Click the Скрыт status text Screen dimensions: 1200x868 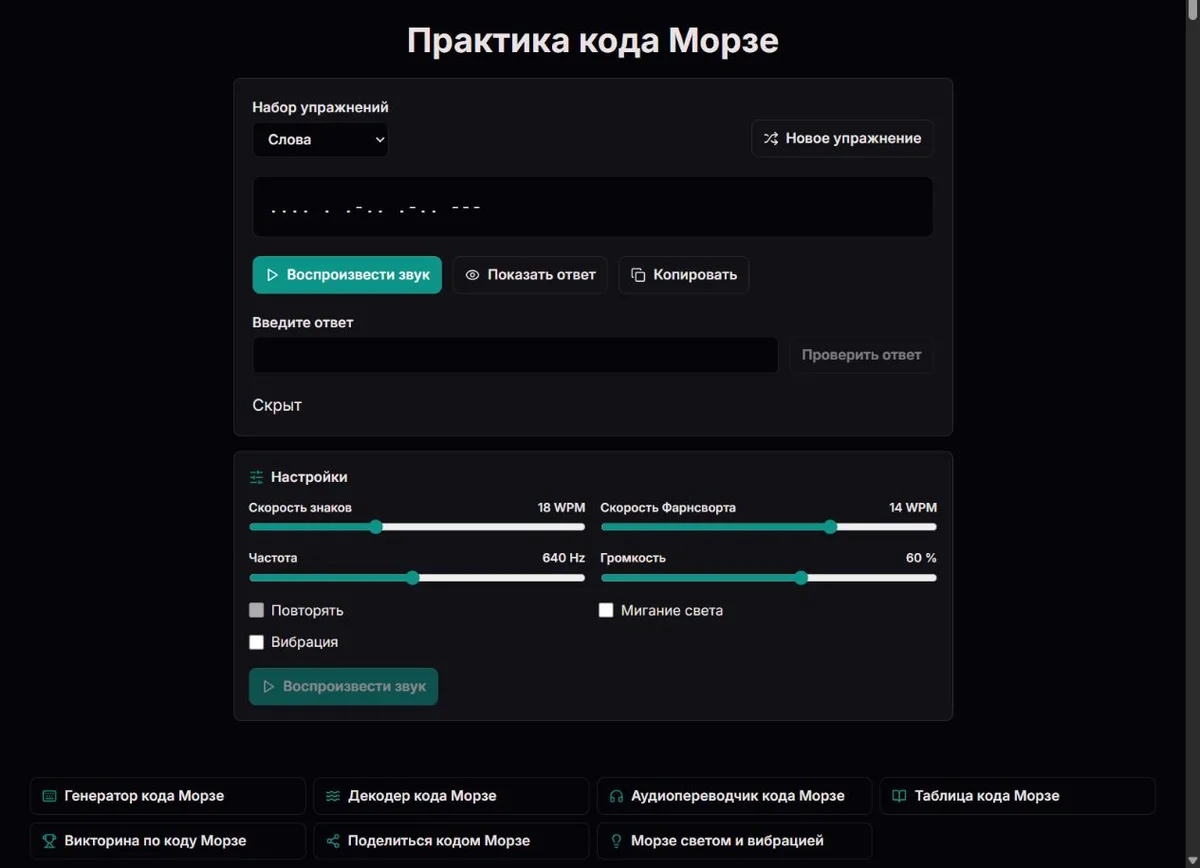277,405
